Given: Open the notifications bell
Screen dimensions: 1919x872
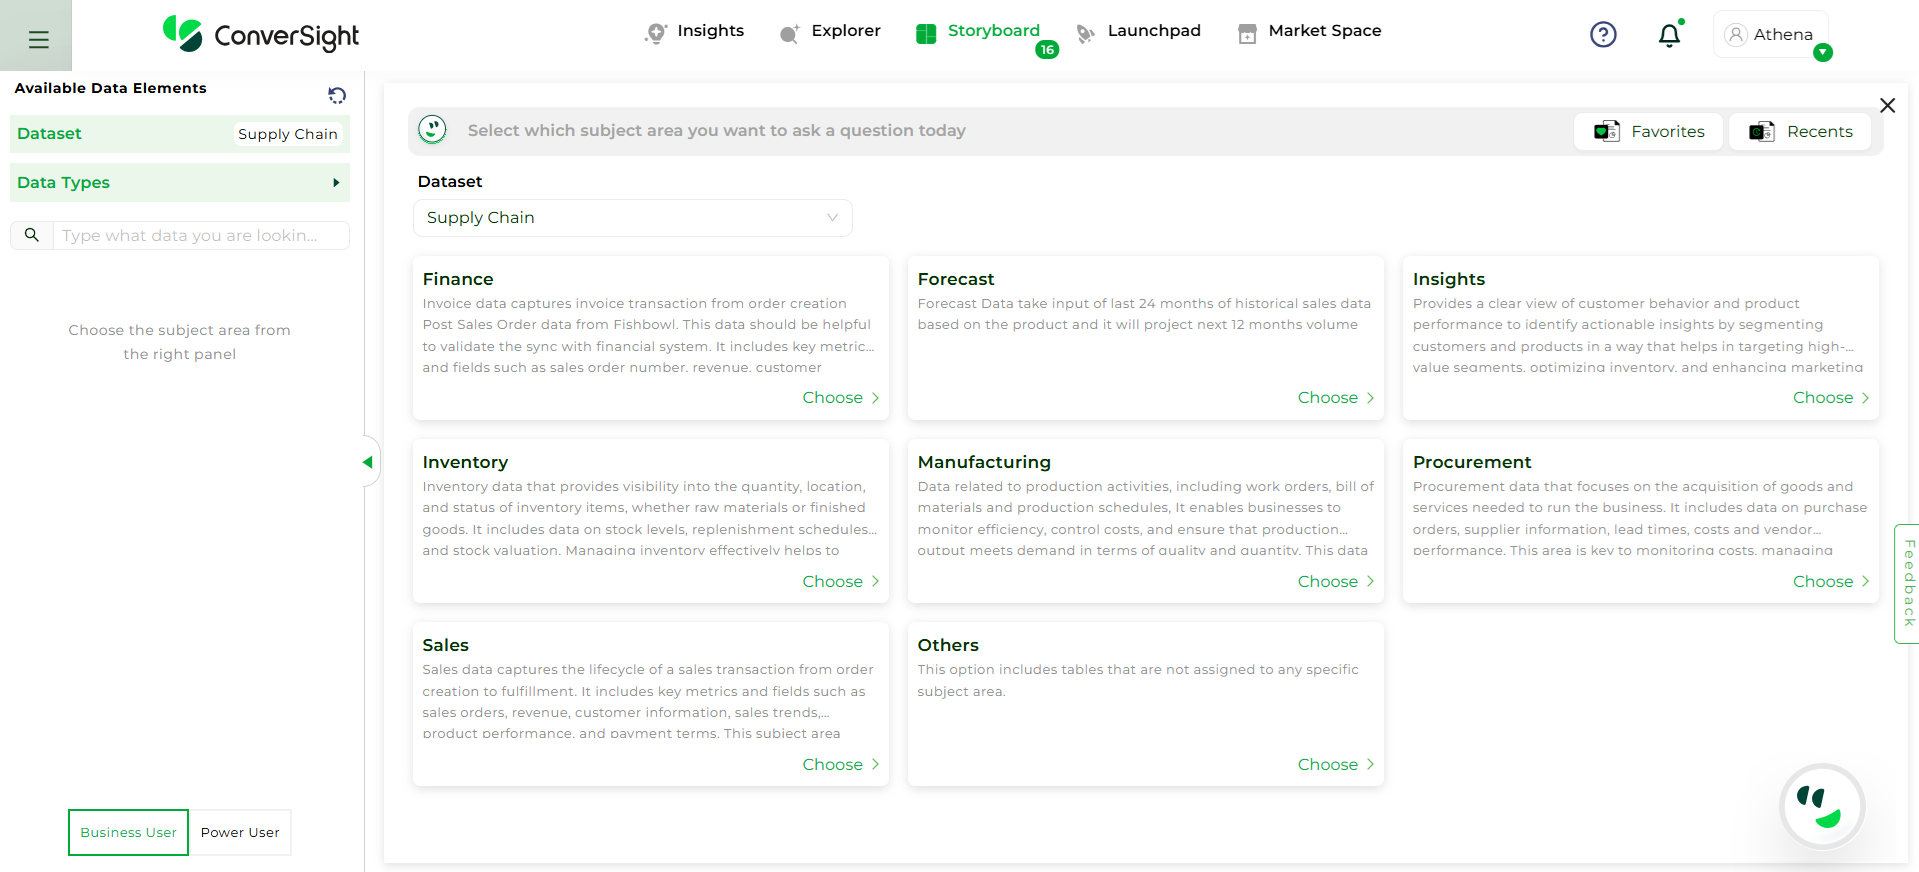Looking at the screenshot, I should [x=1669, y=36].
